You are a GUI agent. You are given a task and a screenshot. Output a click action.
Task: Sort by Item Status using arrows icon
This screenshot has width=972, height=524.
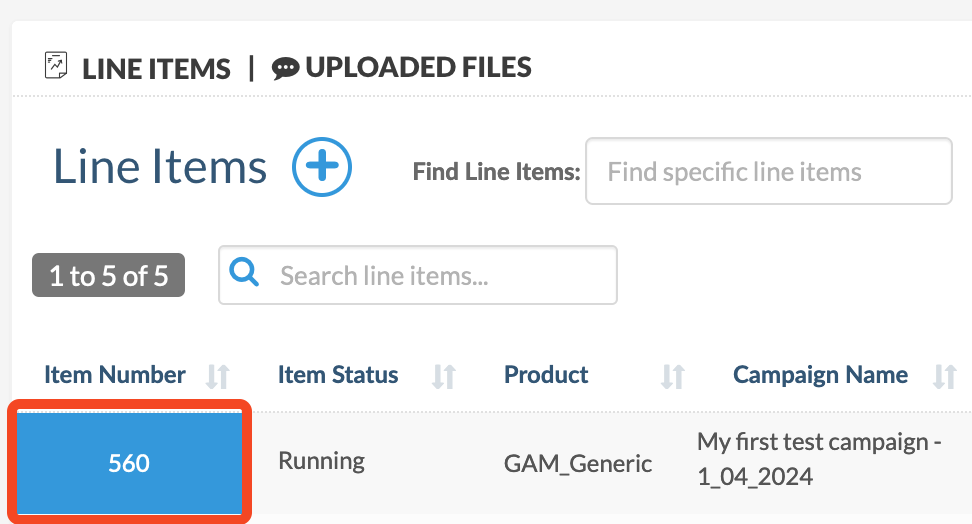444,376
